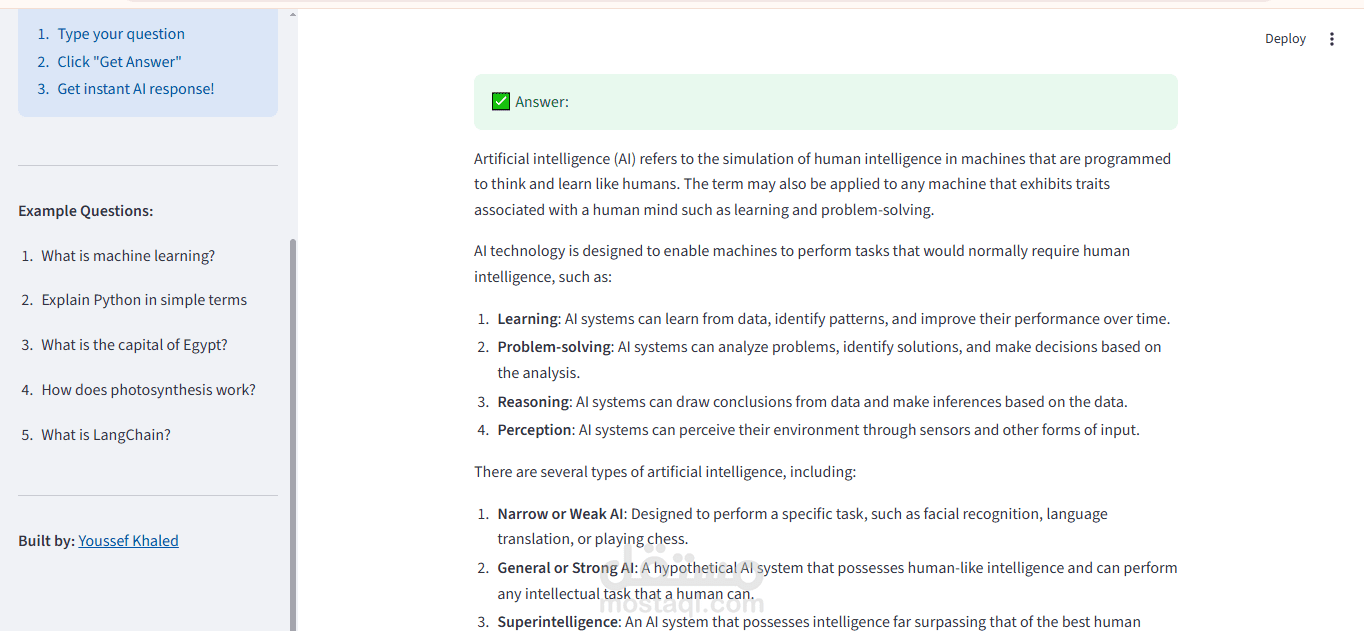Select example question 'What is machine learning?'
Screen dimensions: 1364x631
(x=127, y=255)
